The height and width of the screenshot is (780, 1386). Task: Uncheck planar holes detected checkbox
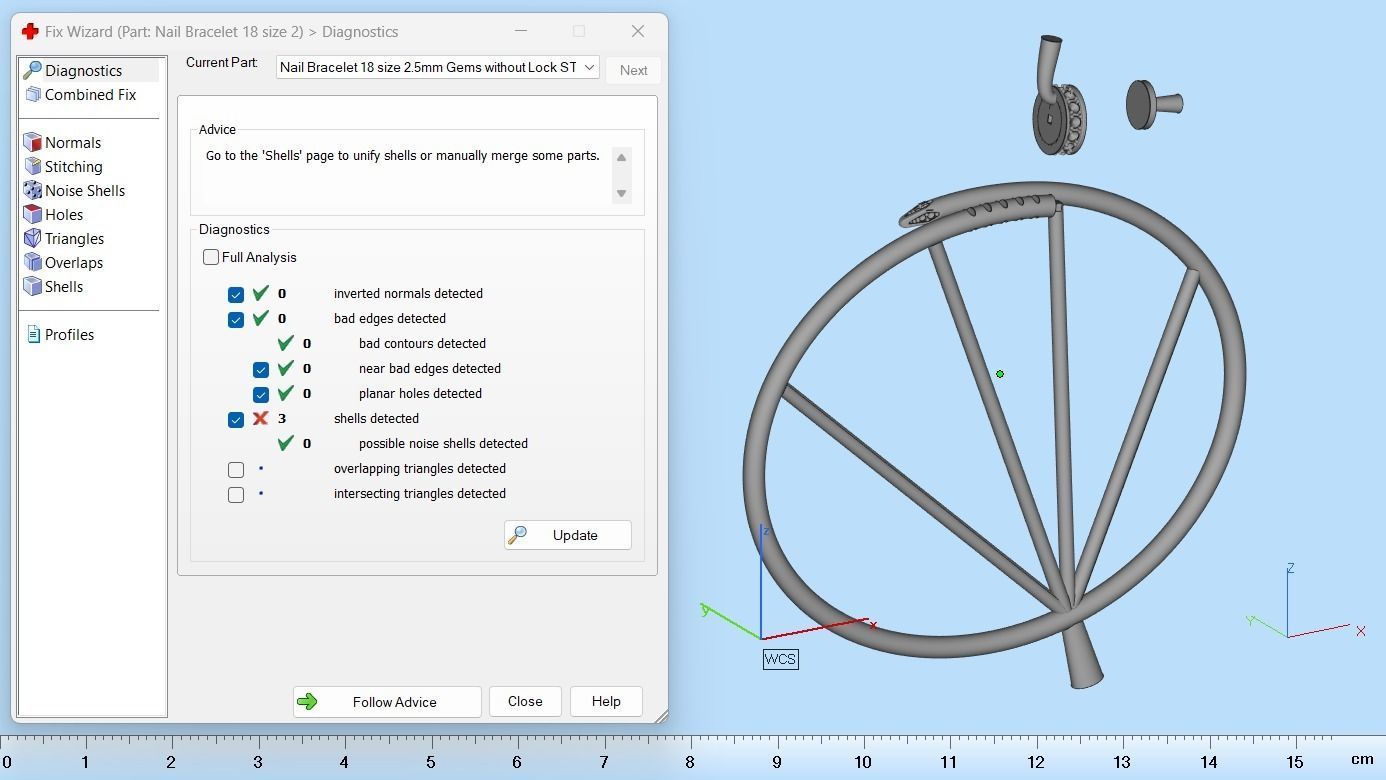click(261, 394)
